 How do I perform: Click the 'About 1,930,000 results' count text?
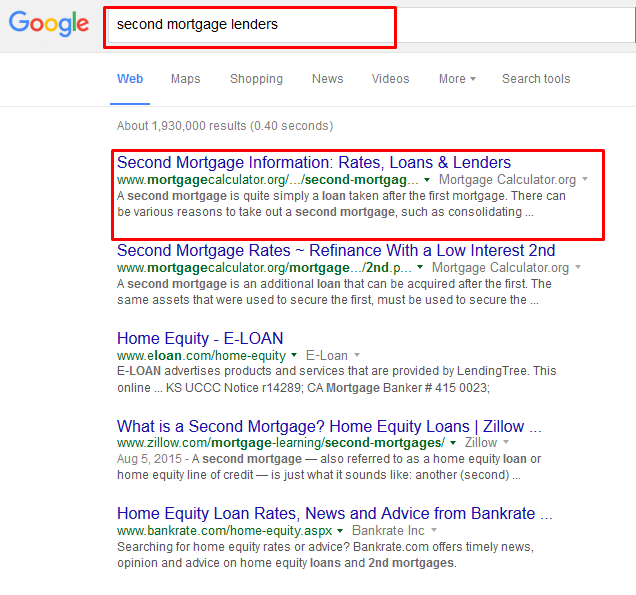pos(225,126)
